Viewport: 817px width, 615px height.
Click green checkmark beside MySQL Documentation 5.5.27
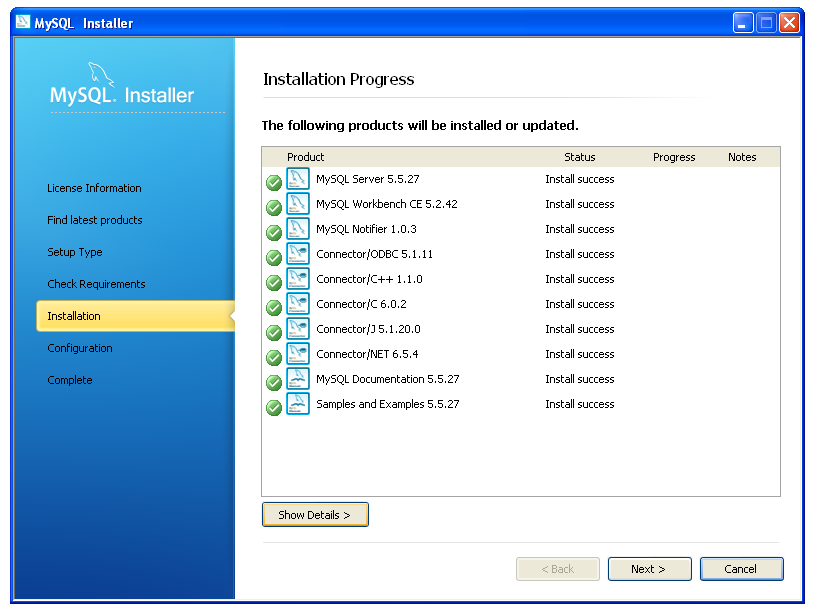[274, 383]
